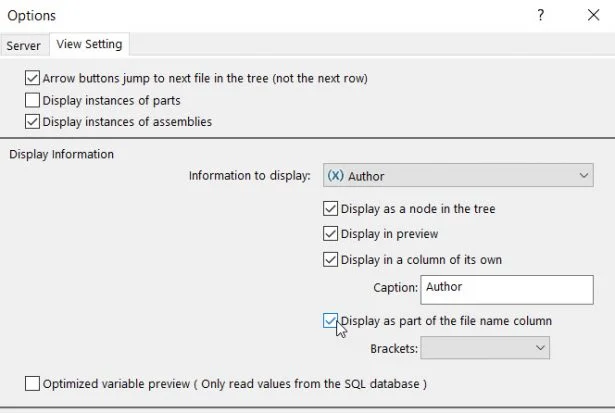
Task: Click the Options dialog title bar
Action: 250,15
